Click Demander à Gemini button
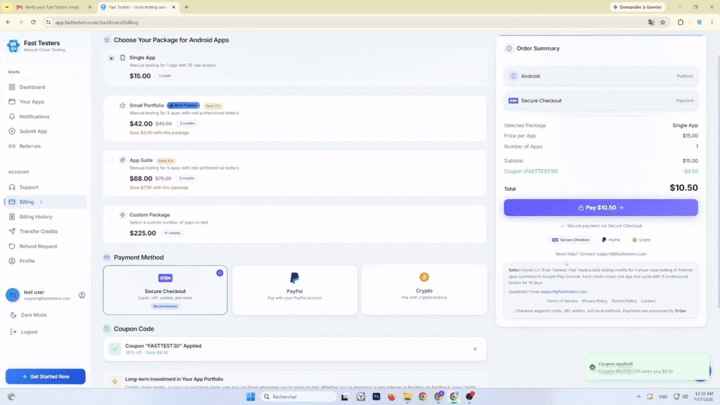The height and width of the screenshot is (405, 720). click(x=637, y=7)
